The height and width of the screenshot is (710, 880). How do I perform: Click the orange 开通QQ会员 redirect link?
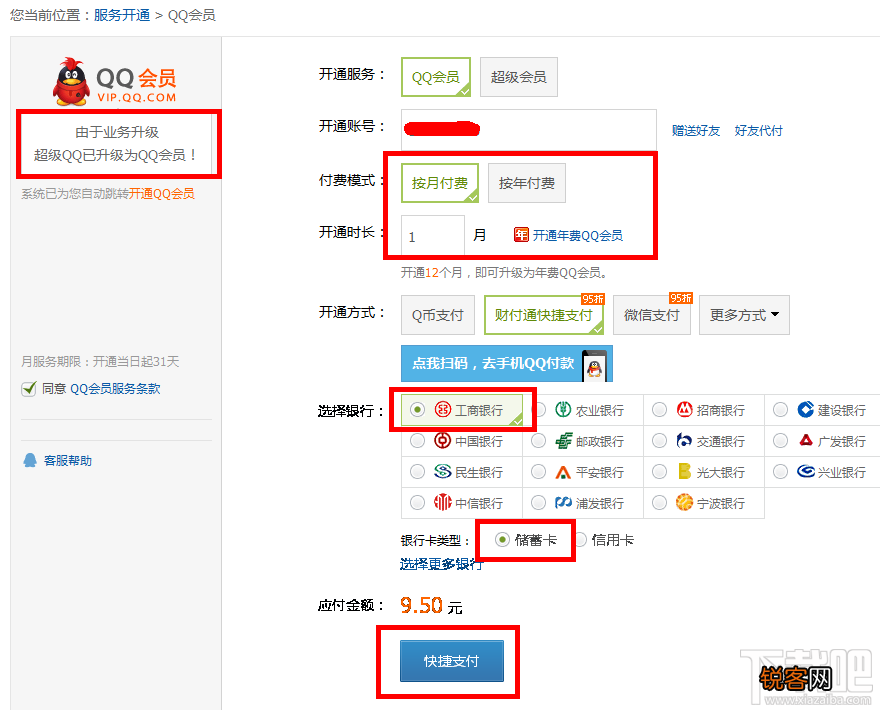(162, 194)
